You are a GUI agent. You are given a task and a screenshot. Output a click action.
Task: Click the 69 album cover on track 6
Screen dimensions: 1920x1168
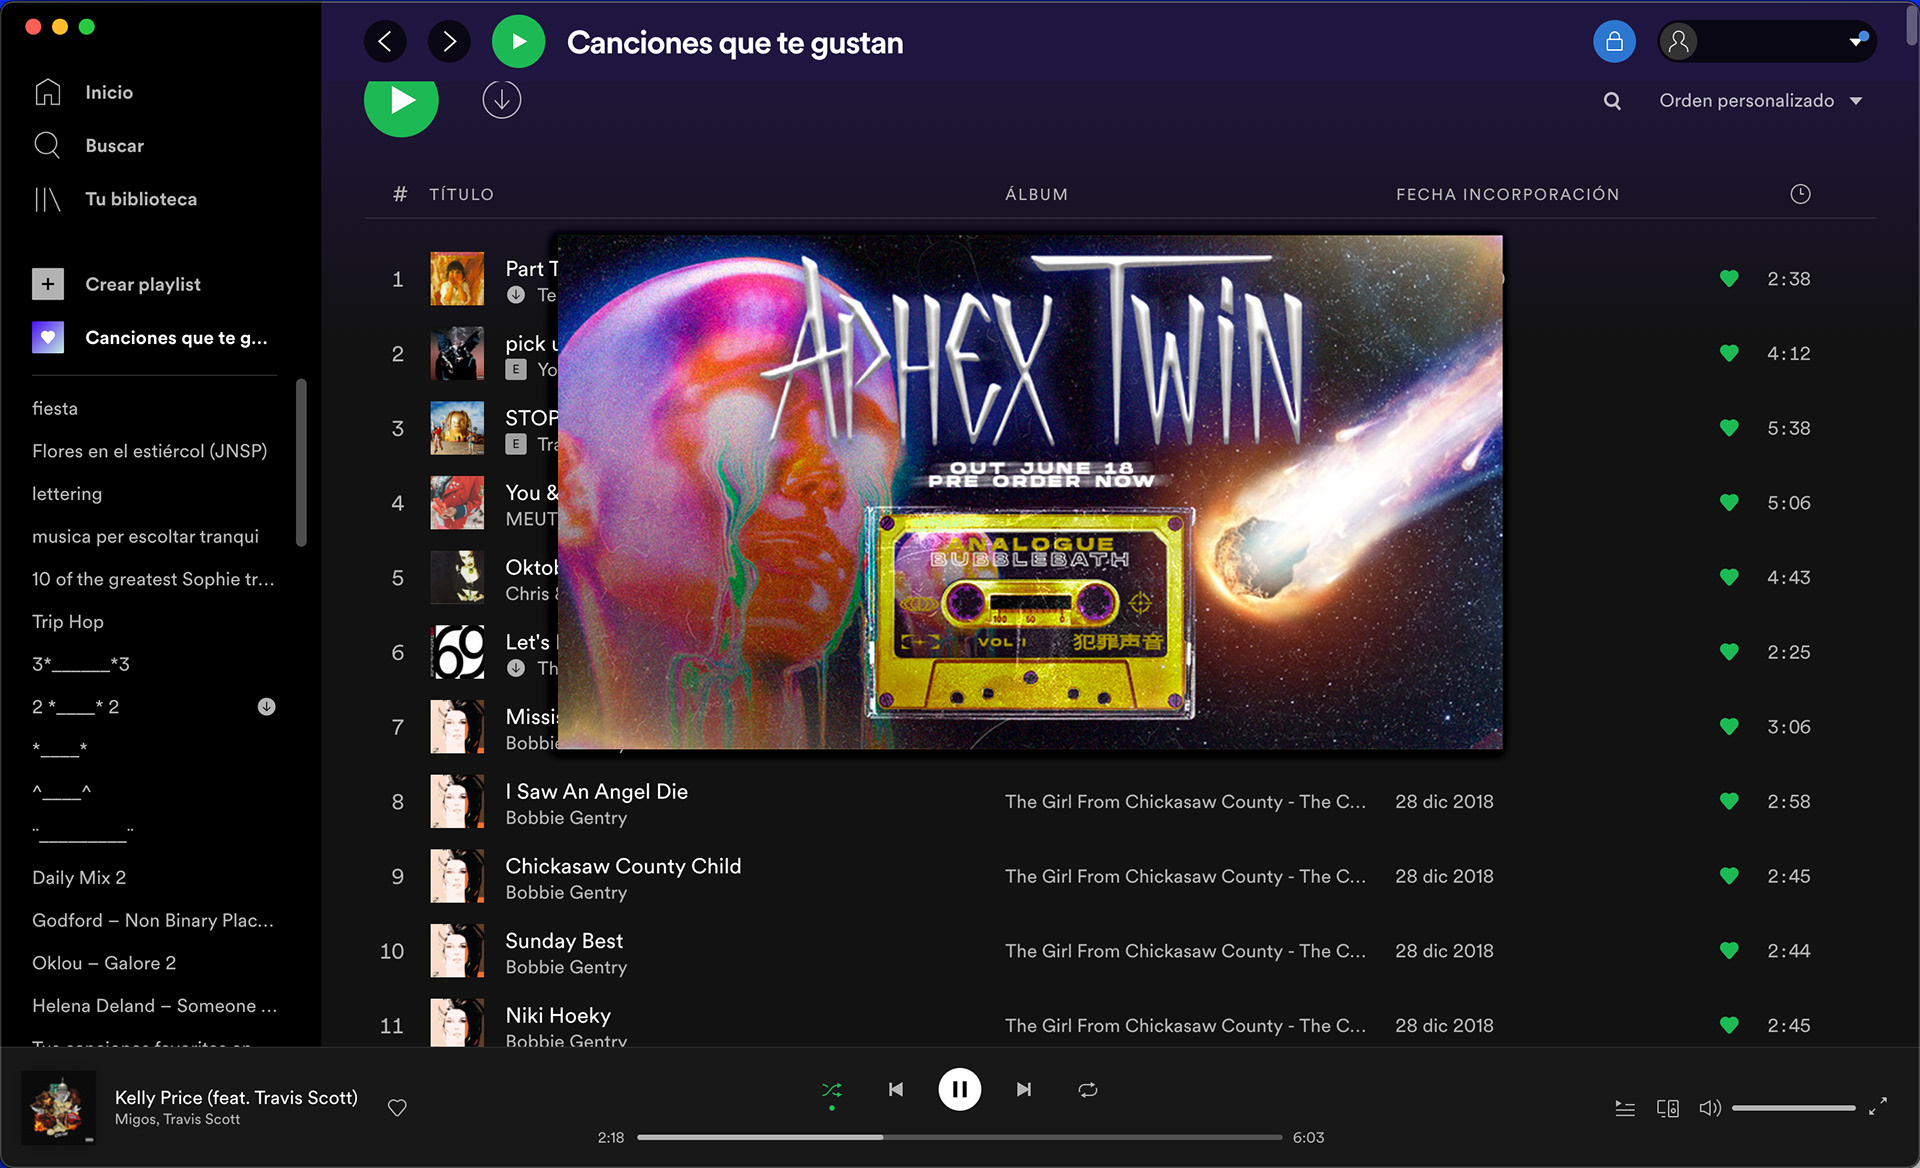point(457,652)
